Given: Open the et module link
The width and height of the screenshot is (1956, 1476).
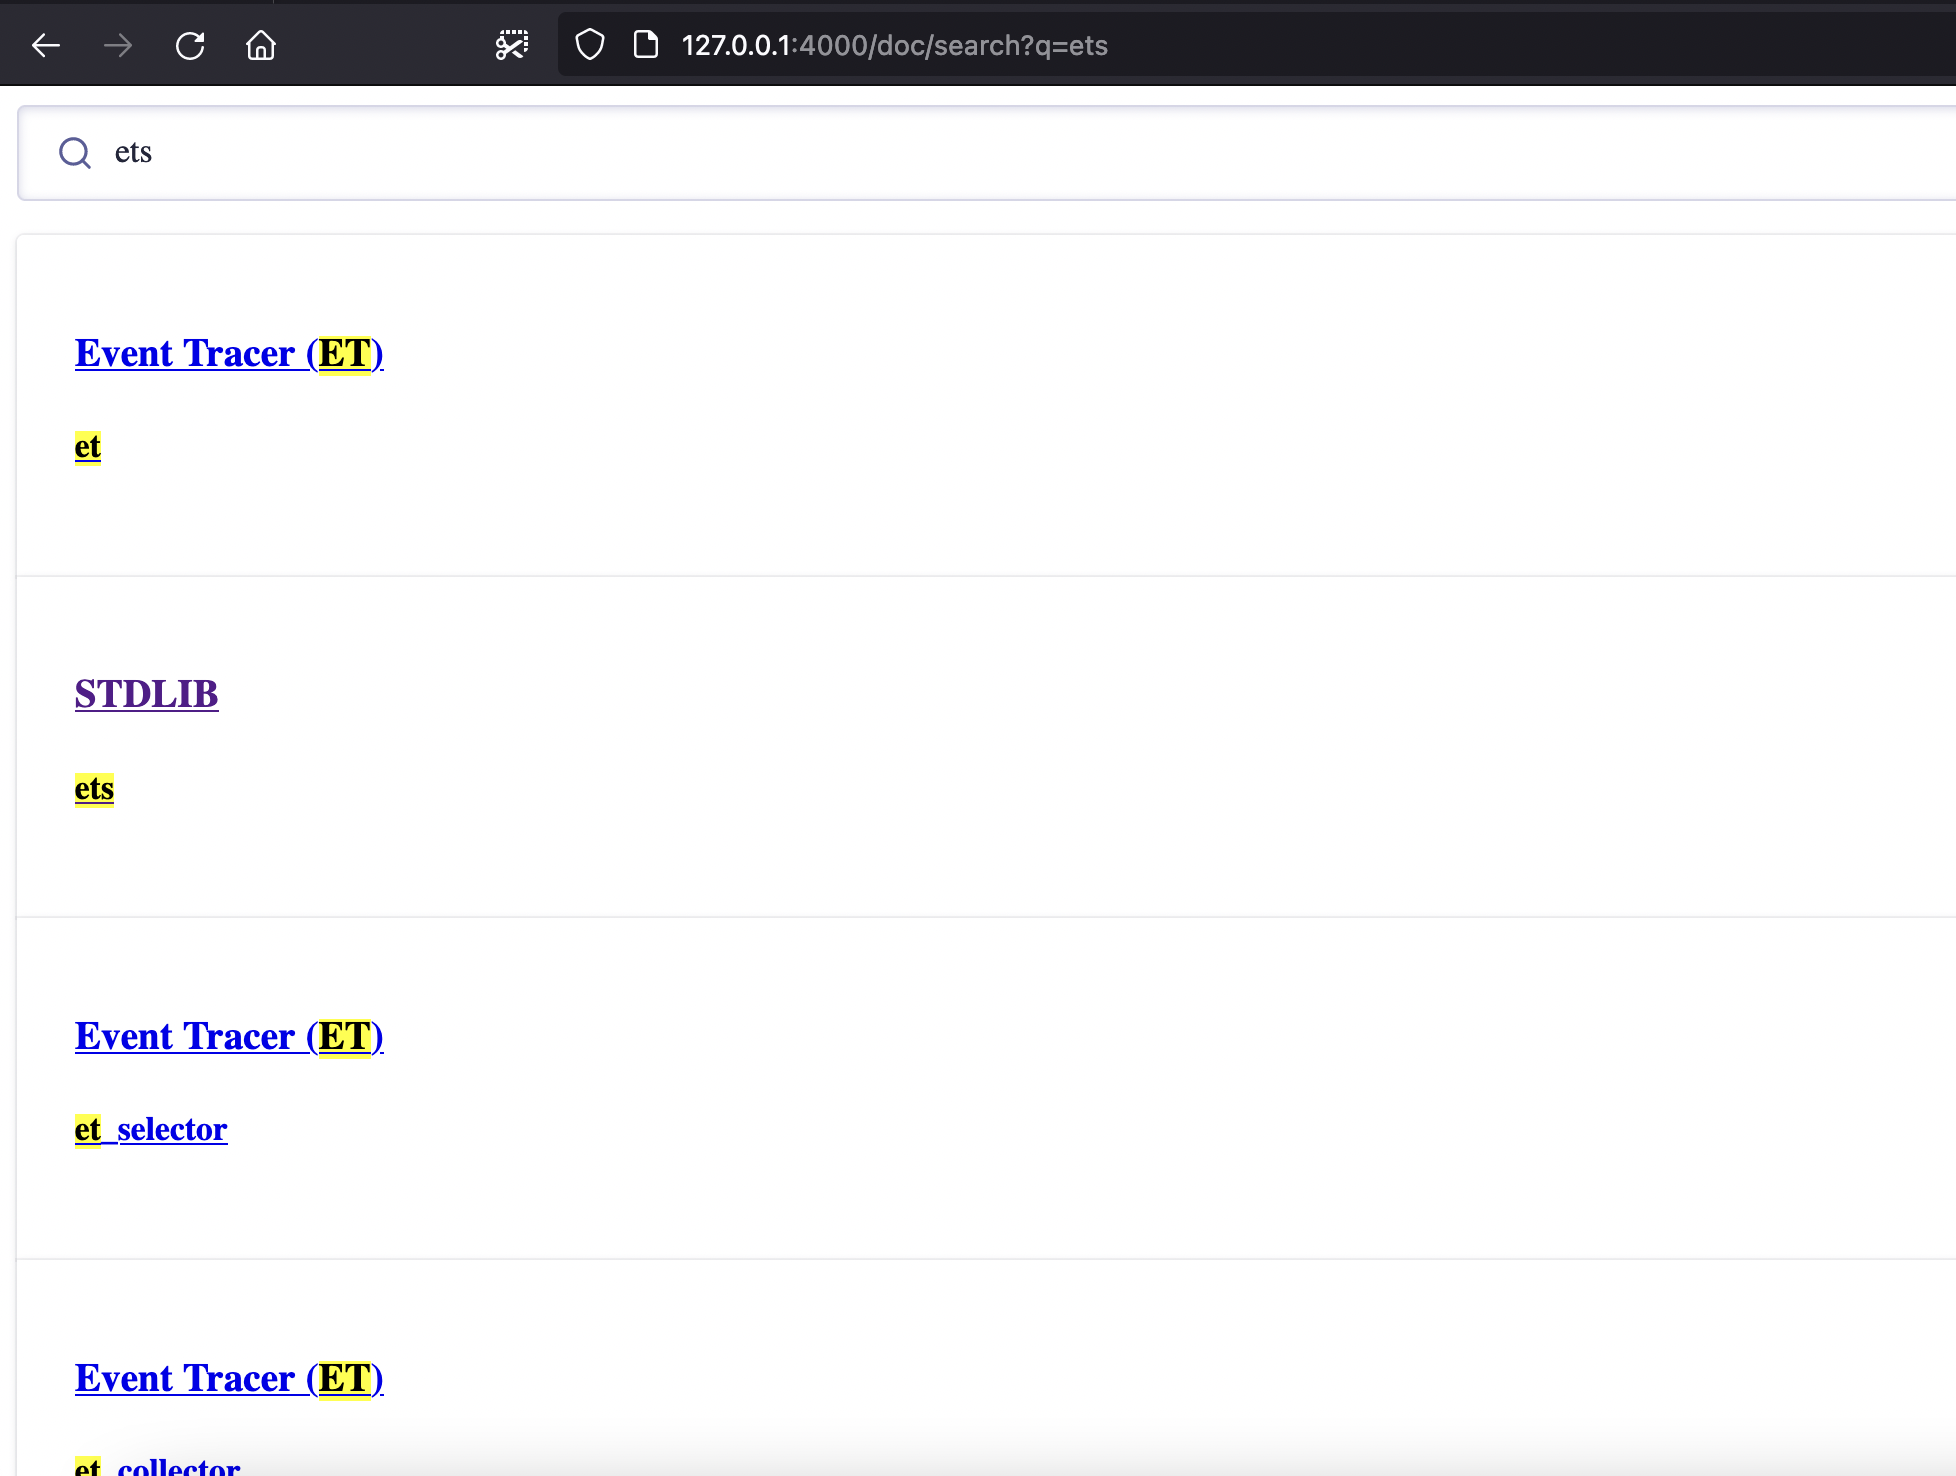Looking at the screenshot, I should (x=88, y=446).
